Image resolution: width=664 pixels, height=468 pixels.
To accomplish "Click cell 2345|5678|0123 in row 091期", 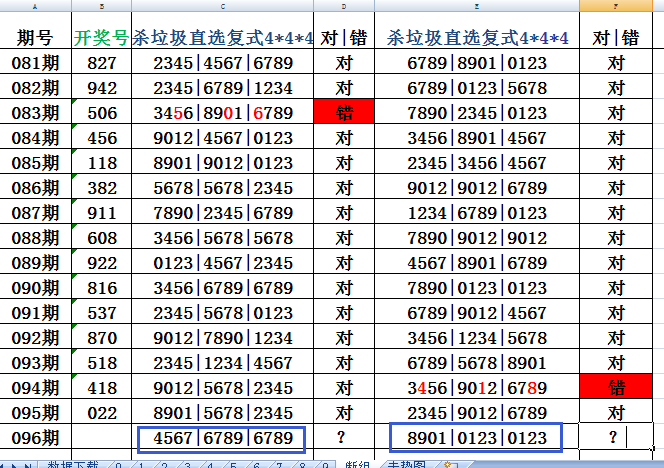I will pos(223,313).
